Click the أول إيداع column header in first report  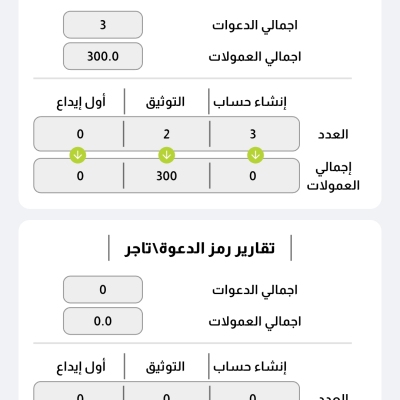pyautogui.click(x=81, y=101)
